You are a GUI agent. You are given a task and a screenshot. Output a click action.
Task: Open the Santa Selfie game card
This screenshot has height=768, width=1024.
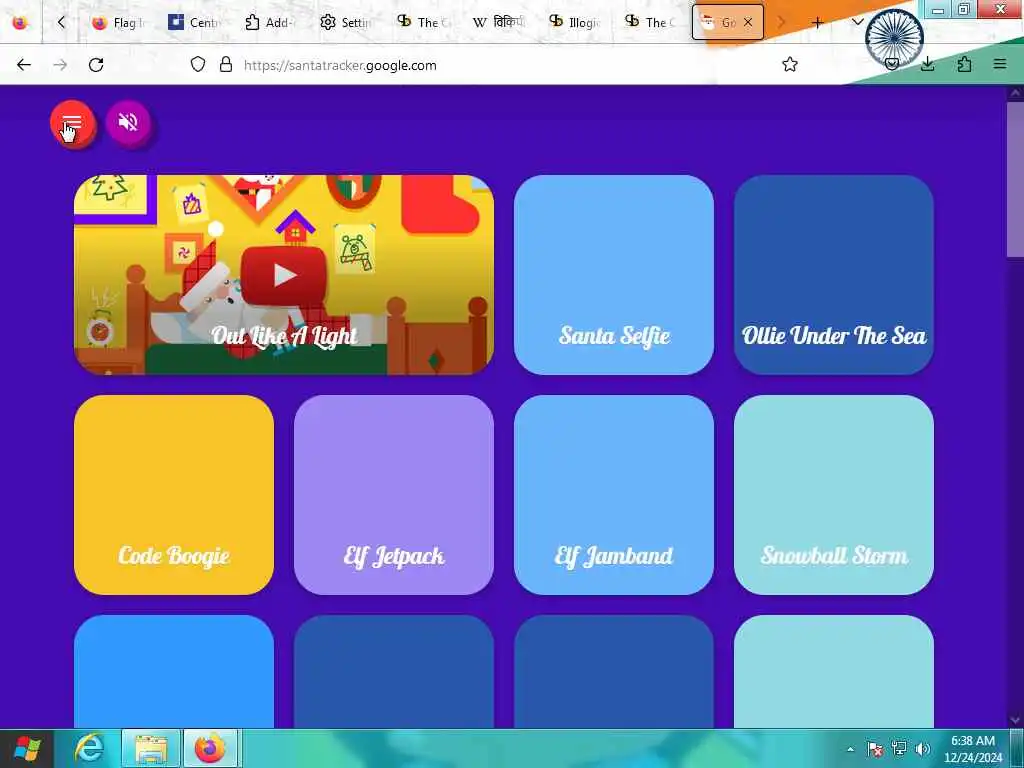614,275
